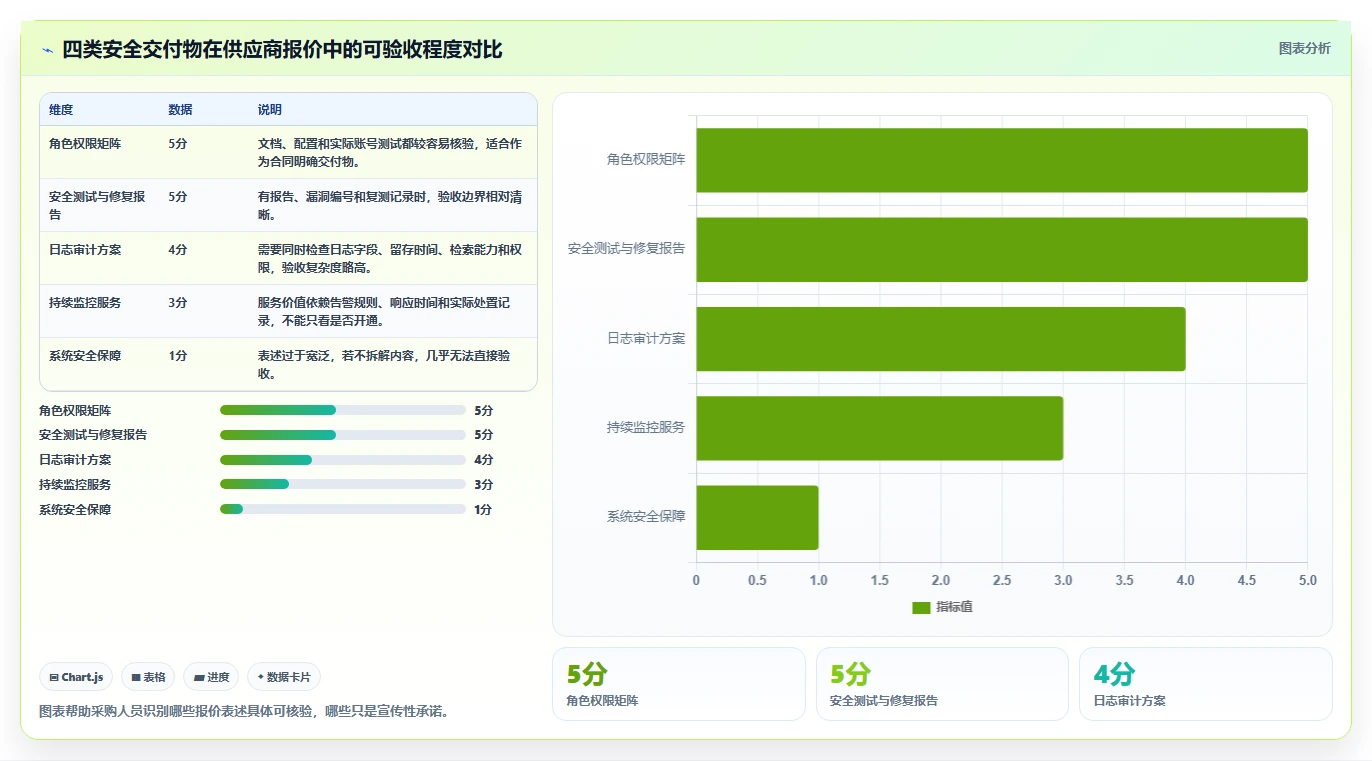Open the 5分 角色权限矩阵 data card
This screenshot has width=1372, height=761.
(678, 684)
